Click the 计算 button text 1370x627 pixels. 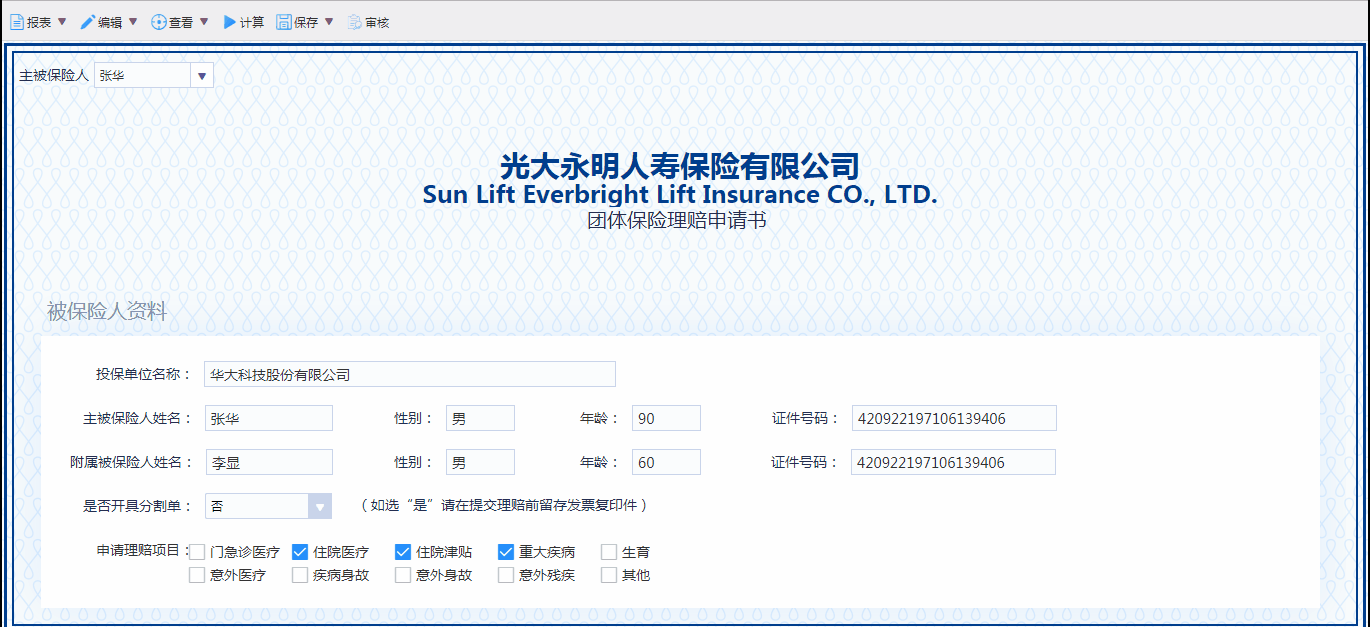252,22
